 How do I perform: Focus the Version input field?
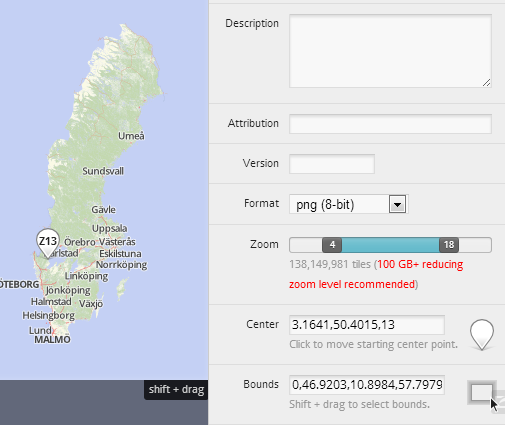pos(332,164)
